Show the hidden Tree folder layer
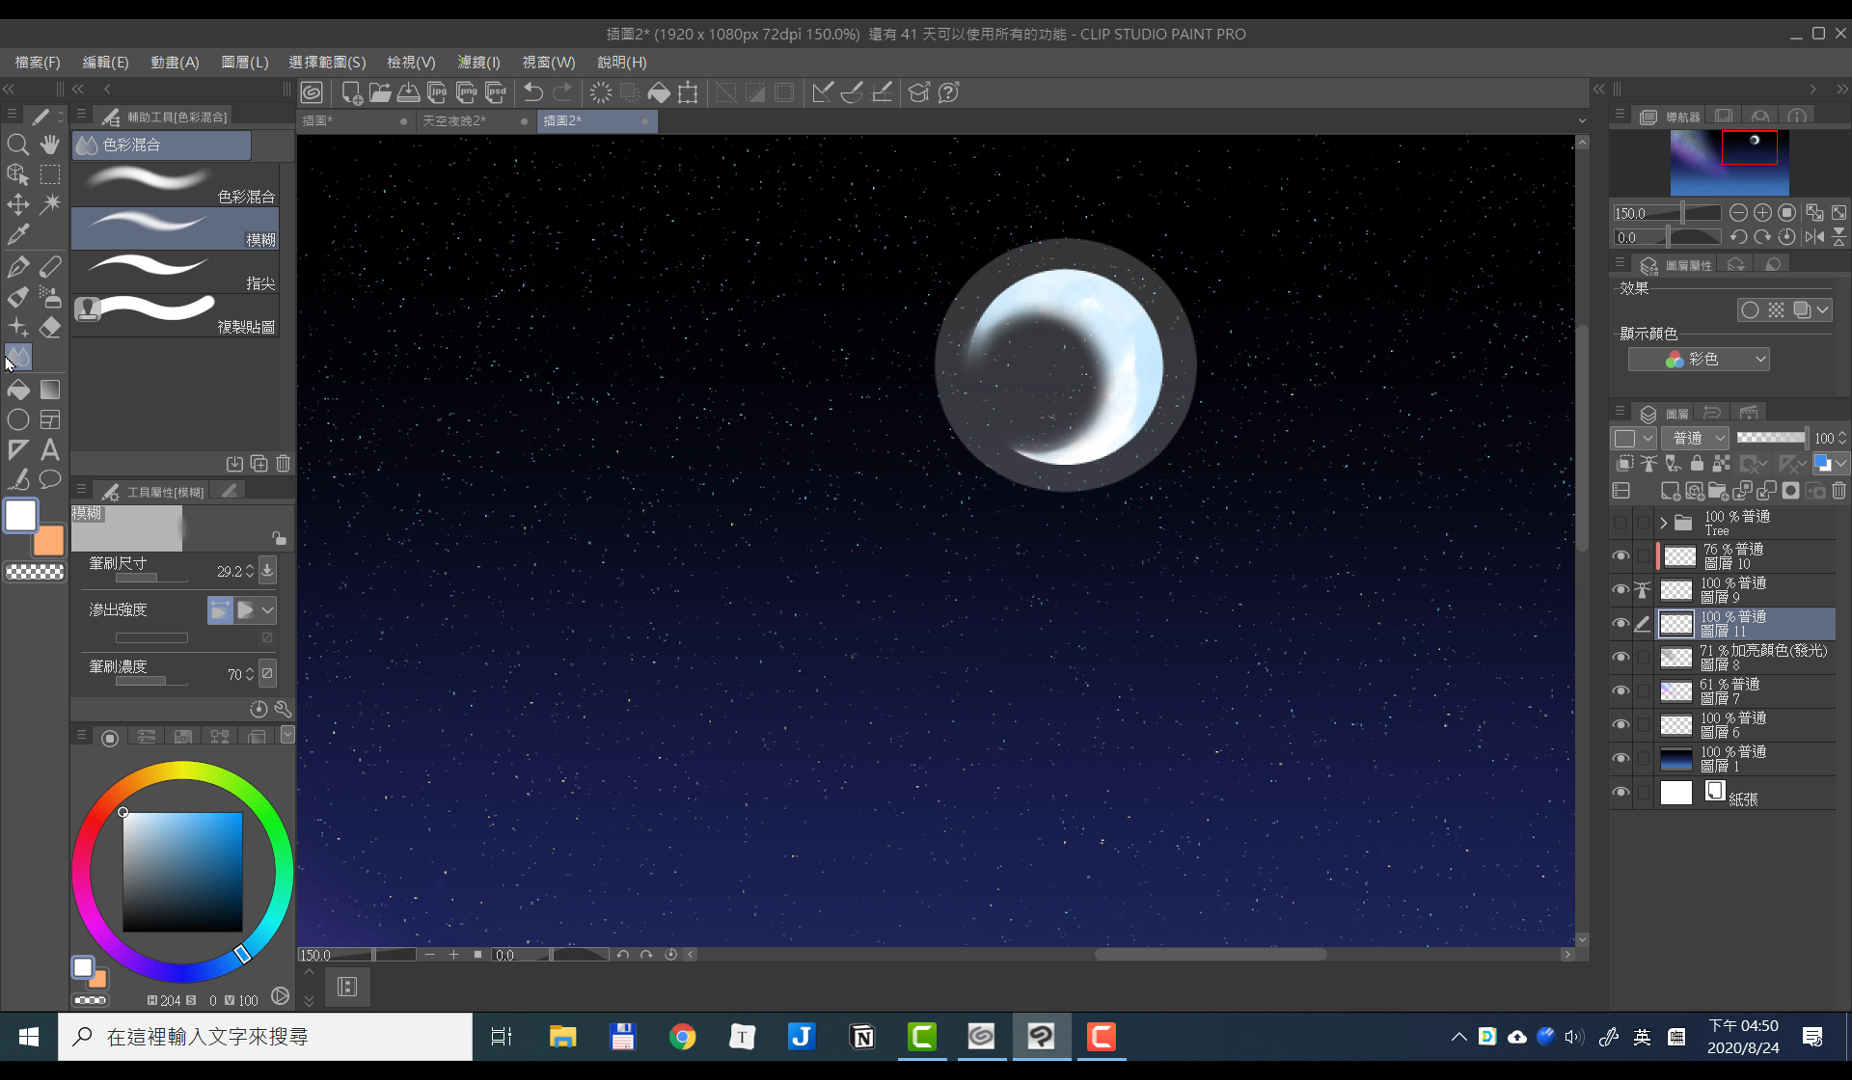The height and width of the screenshot is (1080, 1852). click(x=1621, y=523)
